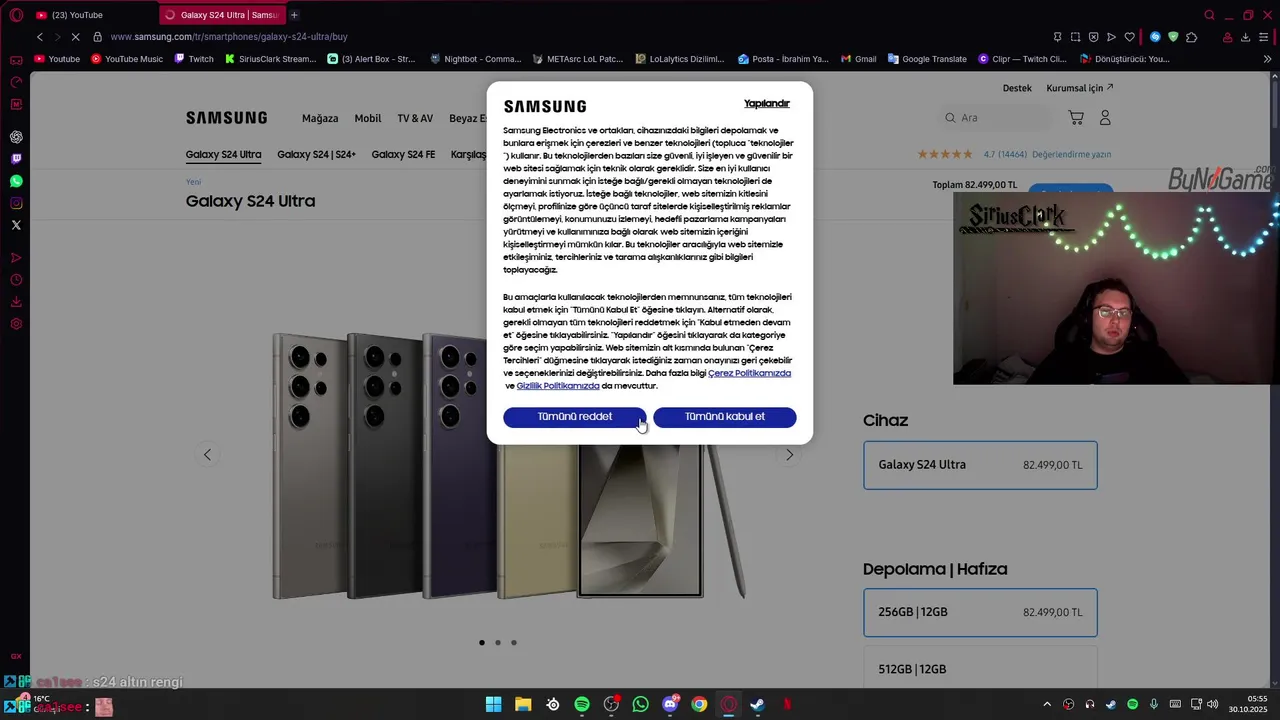
Task: Open the Opera main menu logo
Action: coord(14,15)
